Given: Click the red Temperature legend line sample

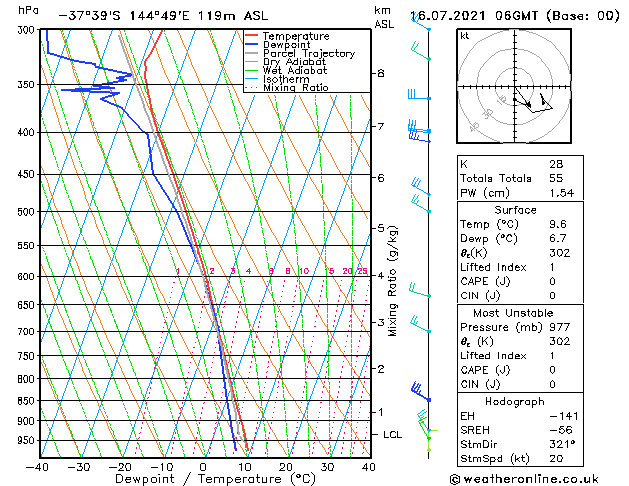Looking at the screenshot, I should [251, 36].
